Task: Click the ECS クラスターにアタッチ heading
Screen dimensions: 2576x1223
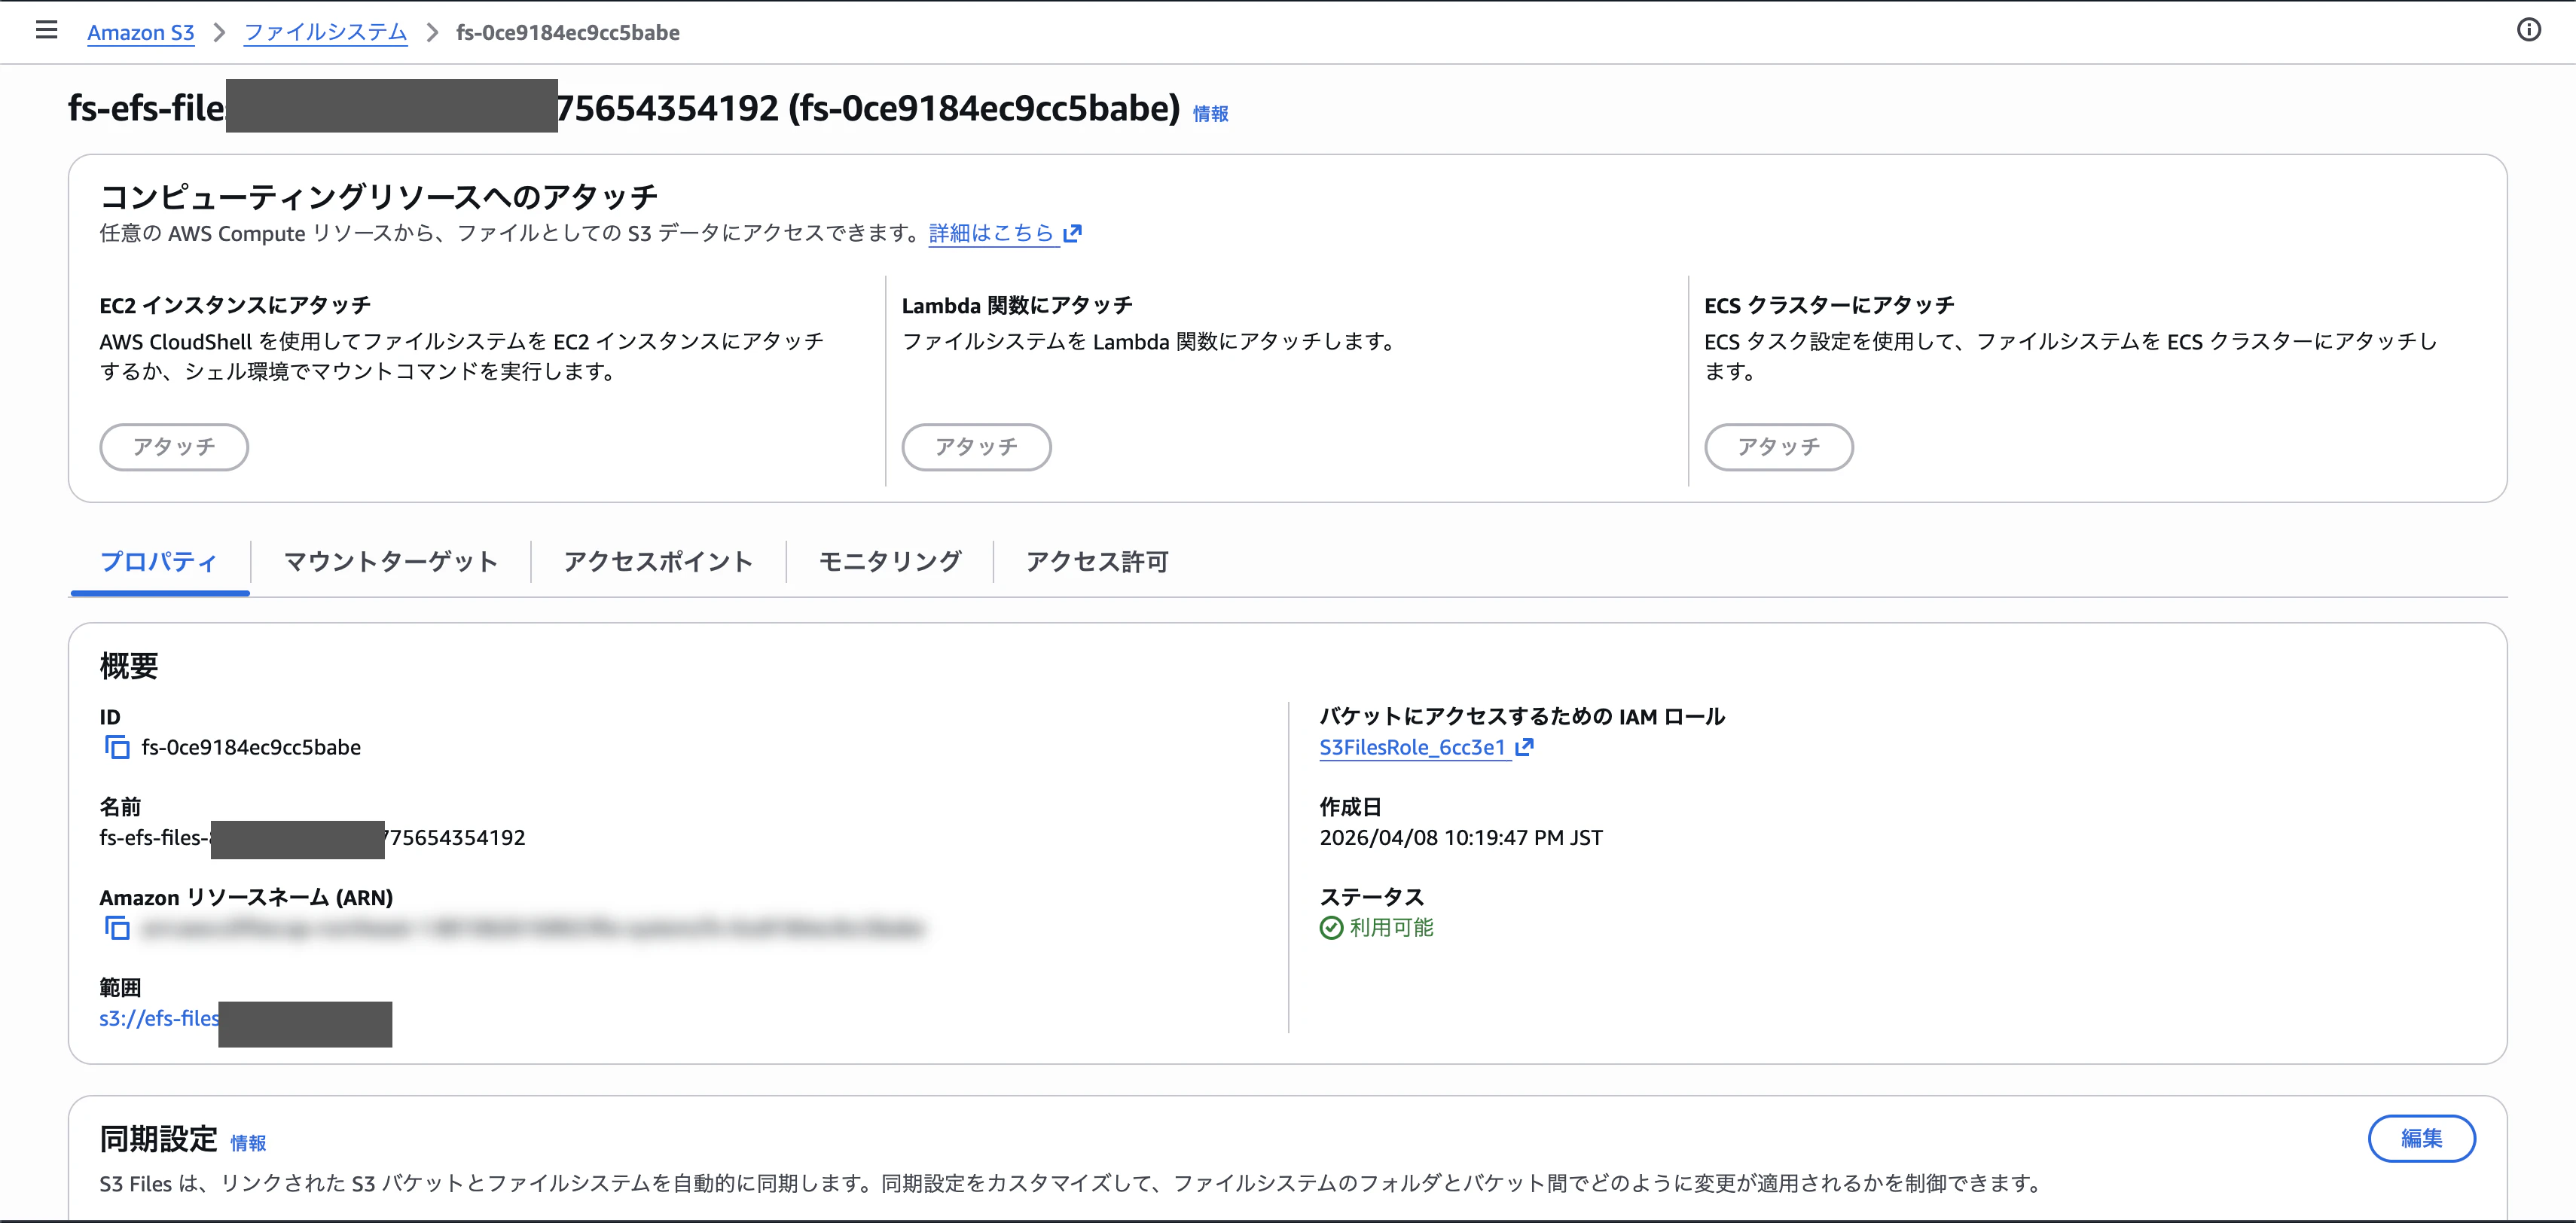Action: (x=1829, y=305)
